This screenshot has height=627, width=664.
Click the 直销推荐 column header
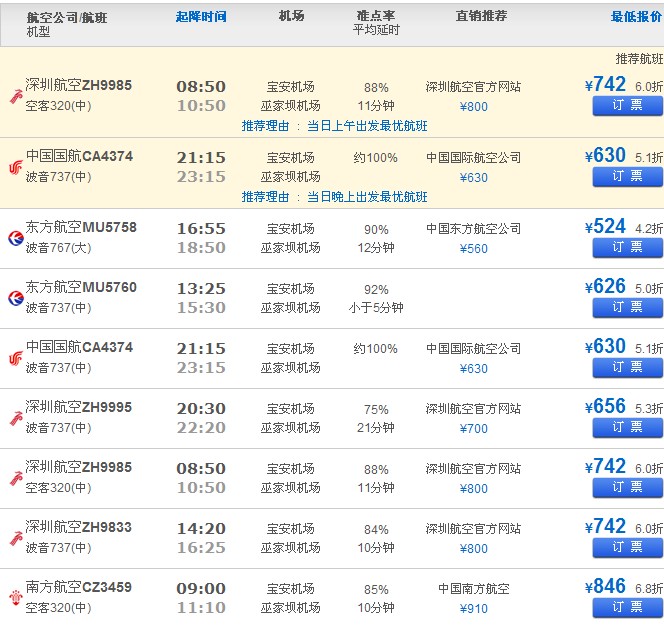click(481, 16)
